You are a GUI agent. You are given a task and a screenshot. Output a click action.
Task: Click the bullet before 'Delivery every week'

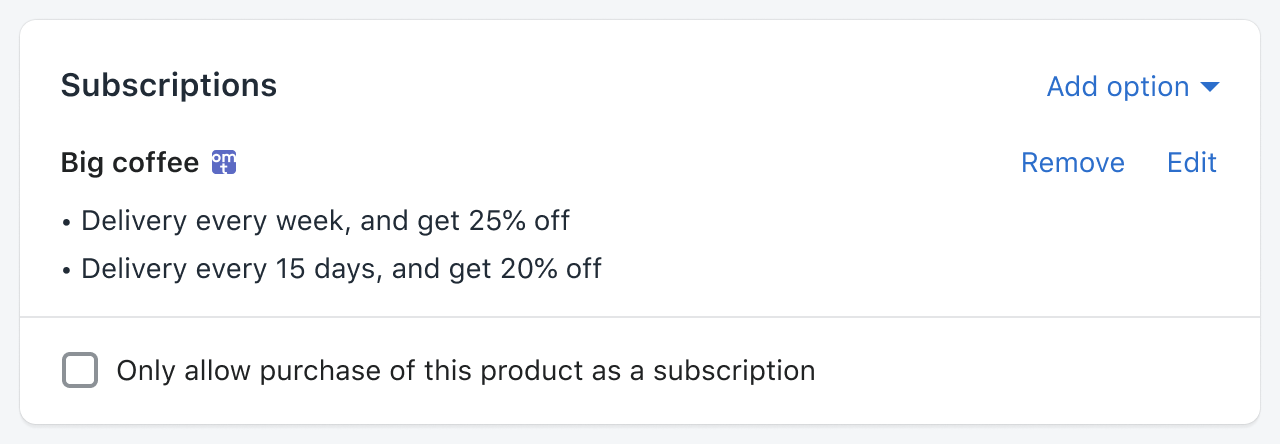pyautogui.click(x=67, y=221)
